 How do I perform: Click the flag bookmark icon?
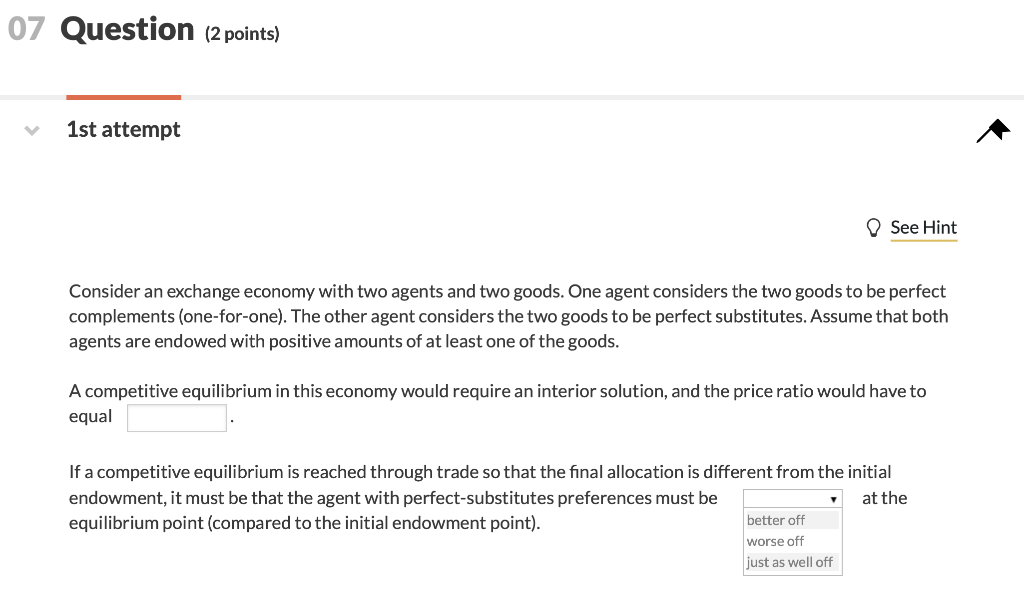coord(992,130)
